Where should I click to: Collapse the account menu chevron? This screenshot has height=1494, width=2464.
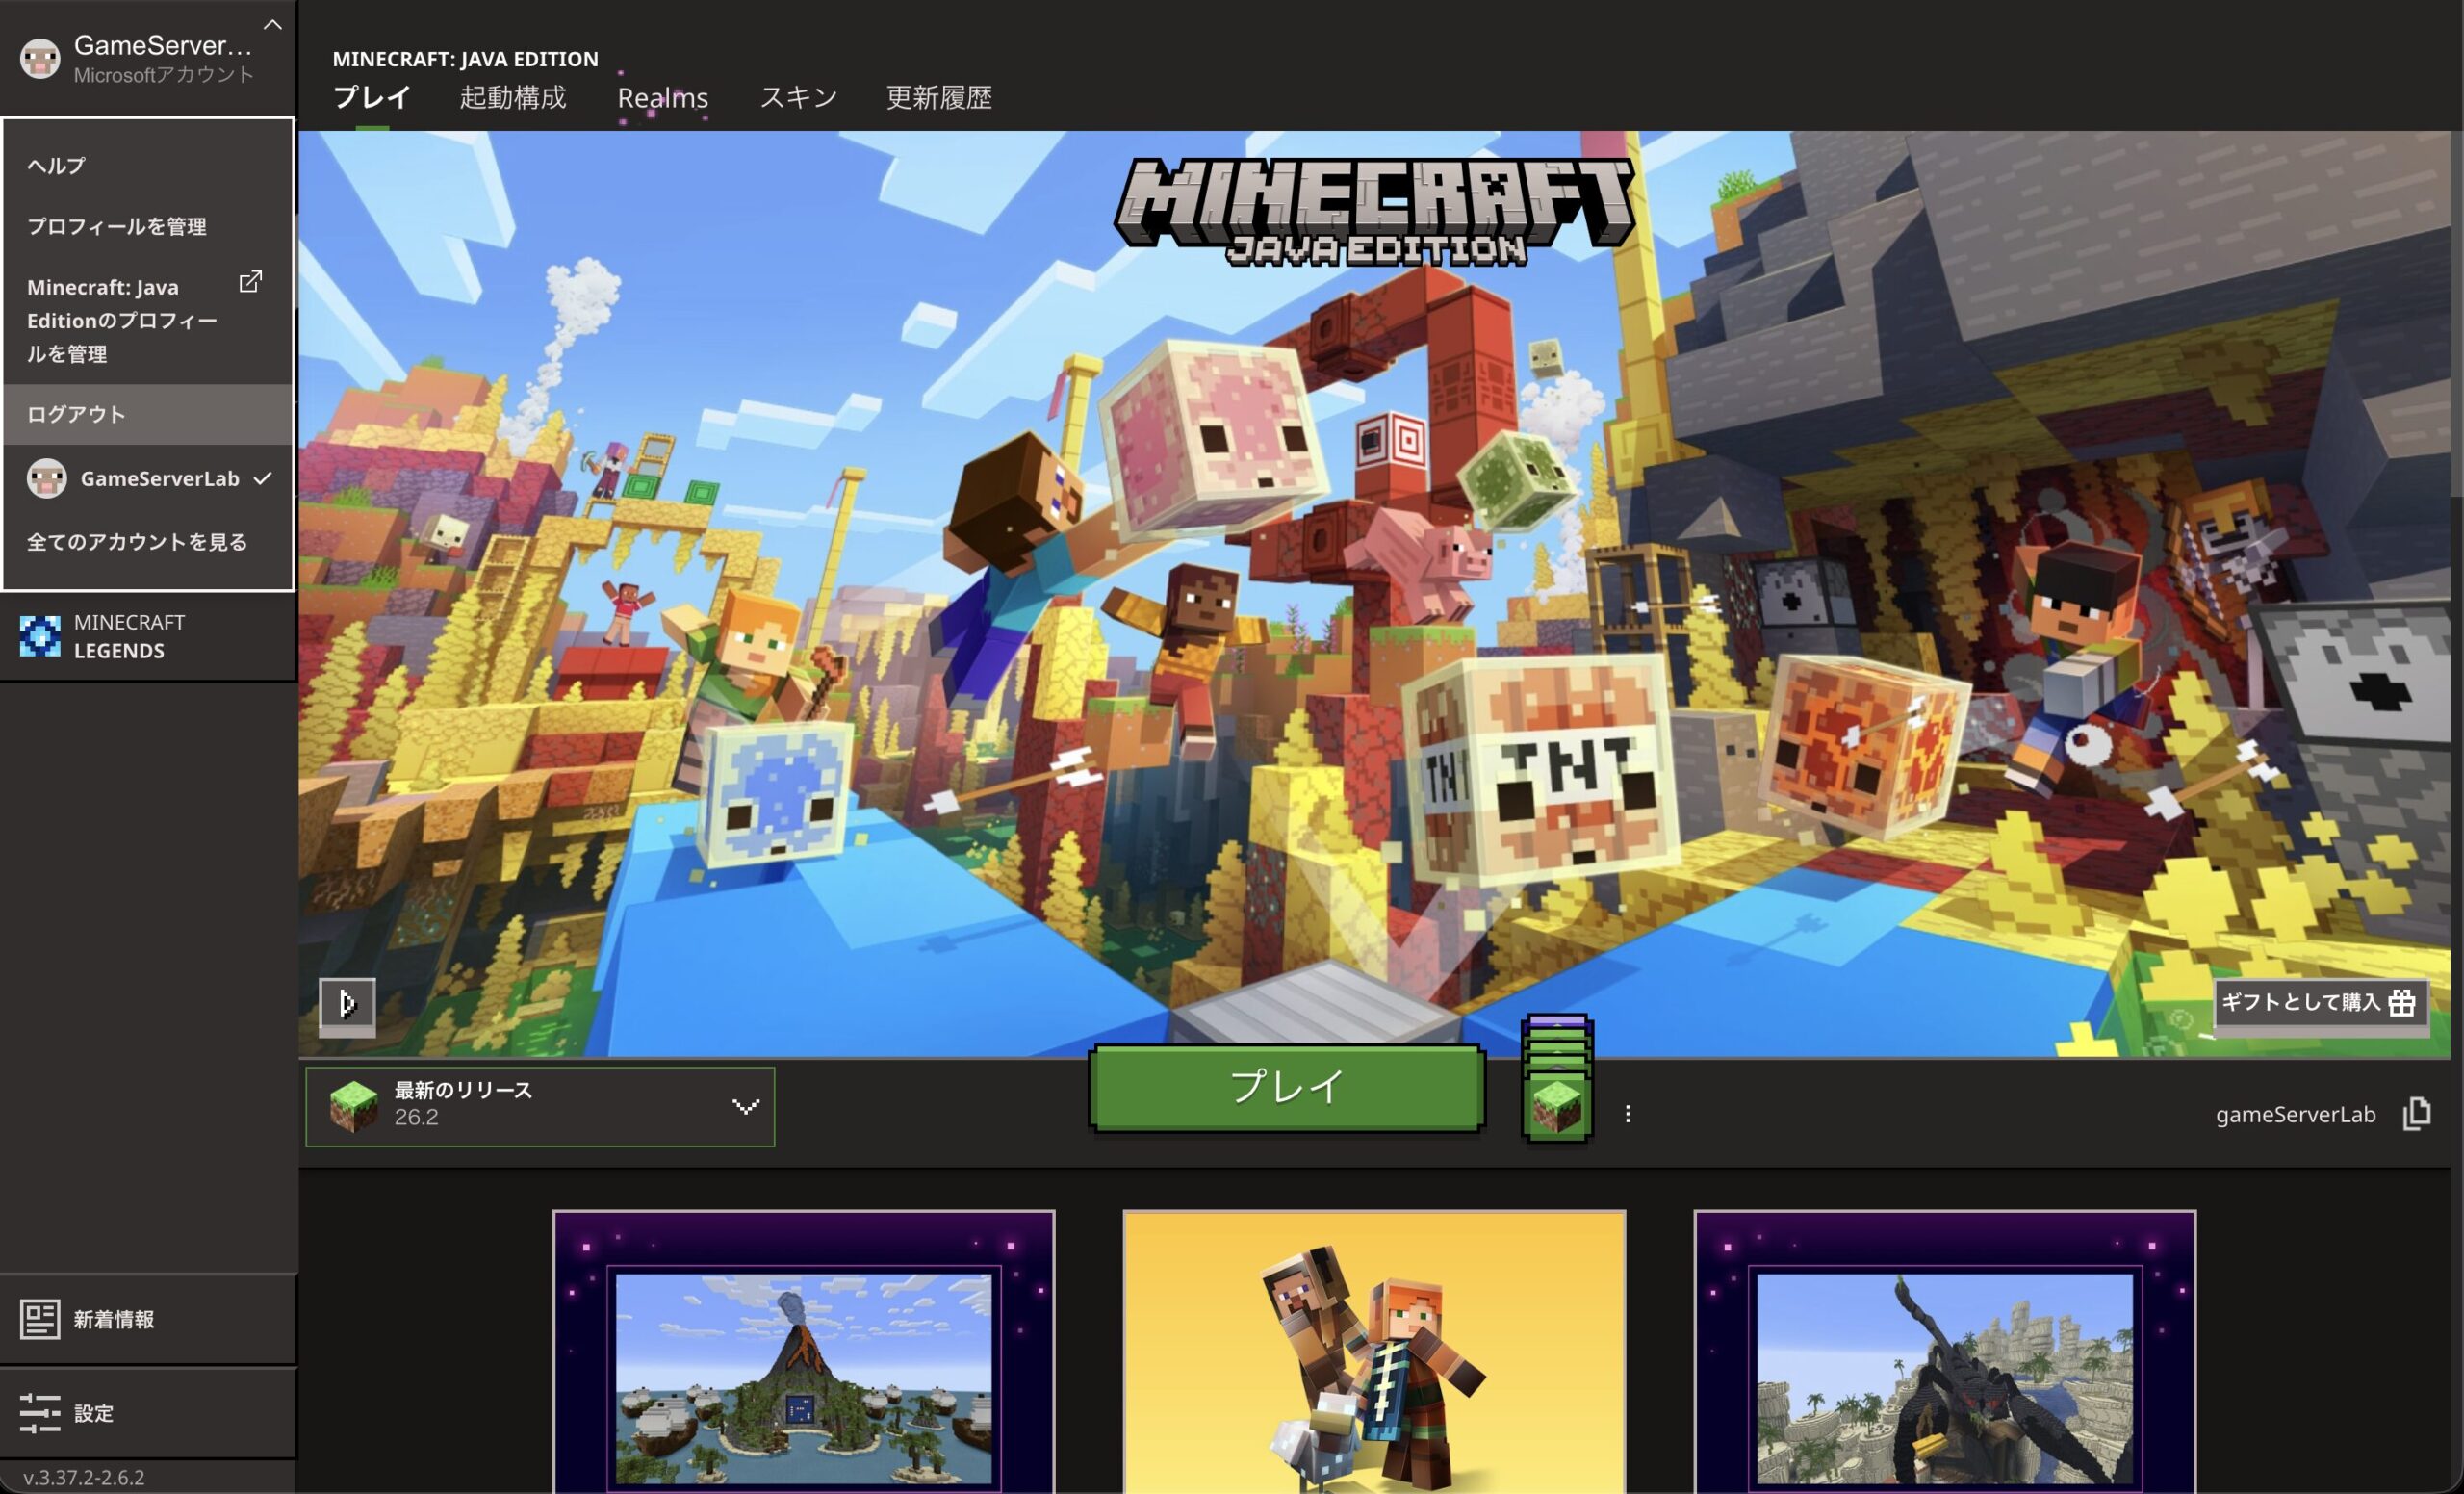[x=272, y=25]
